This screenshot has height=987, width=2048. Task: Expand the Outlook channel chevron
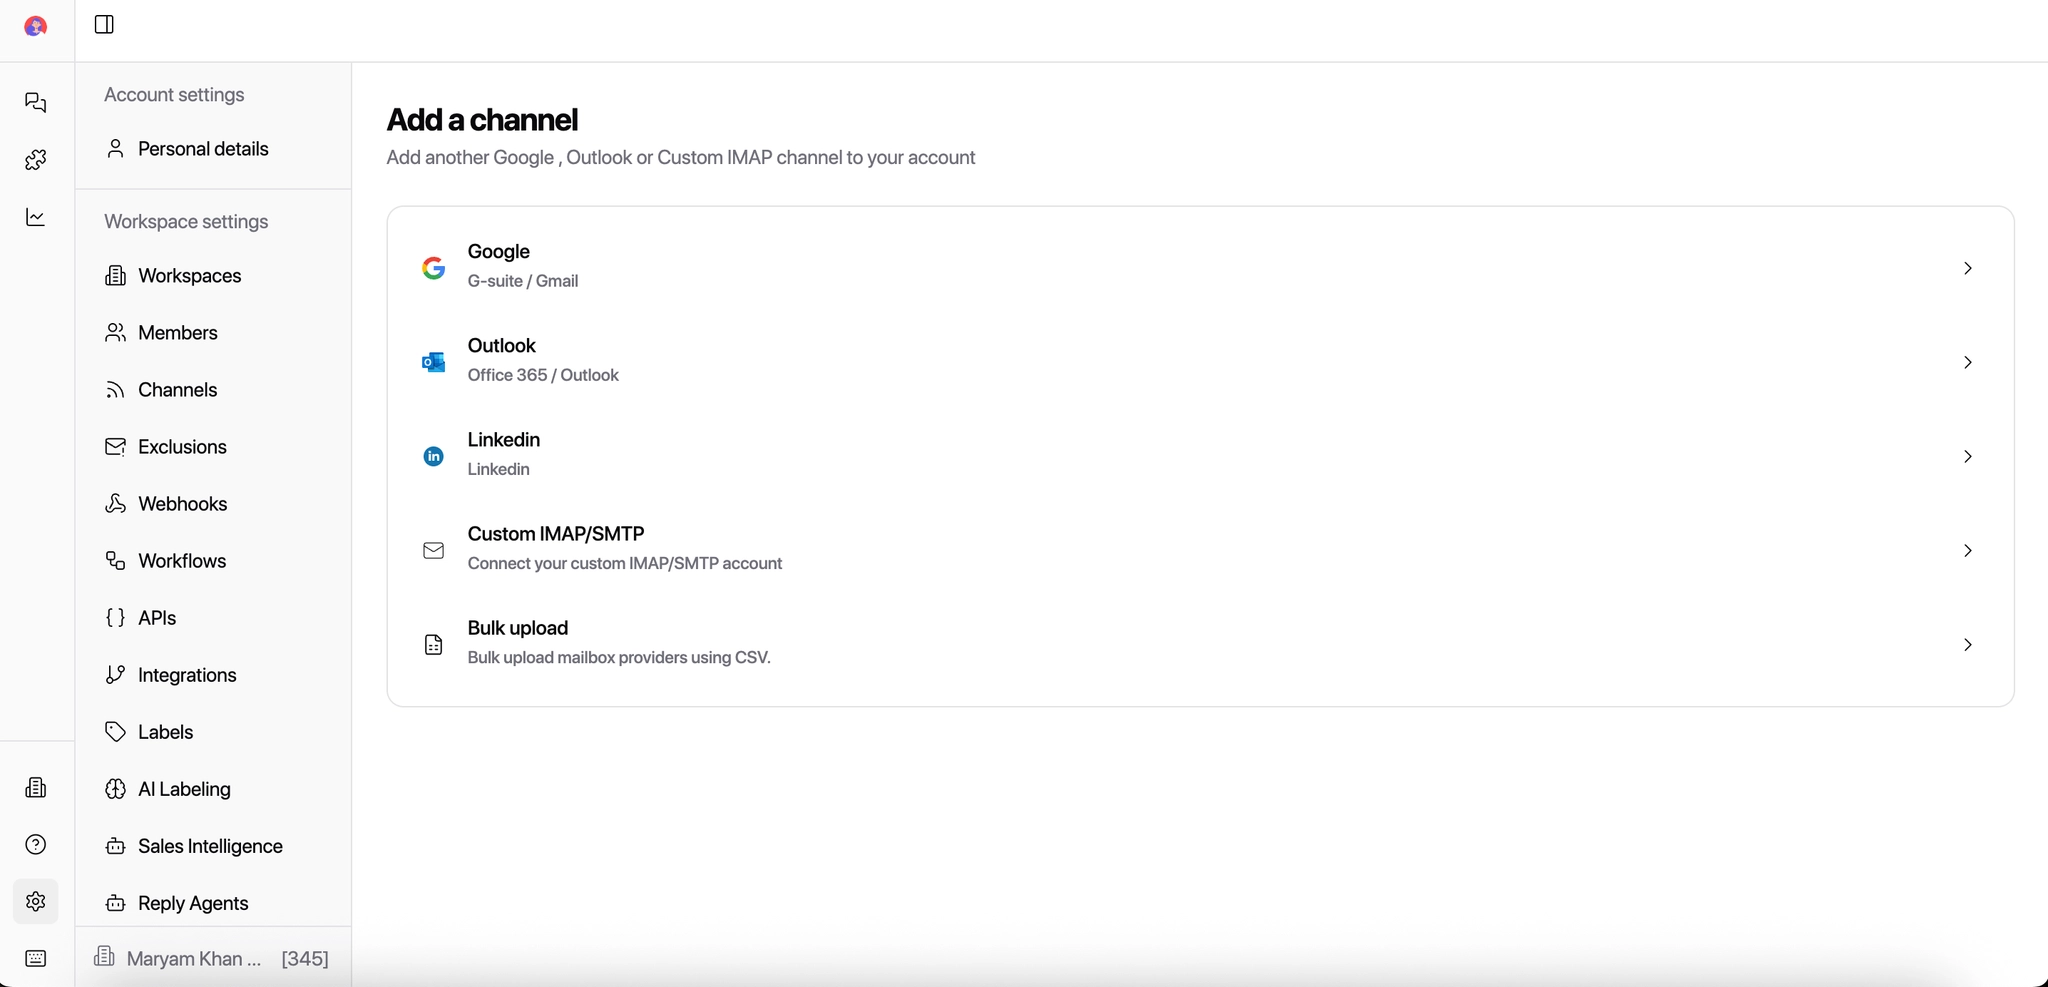1967,362
